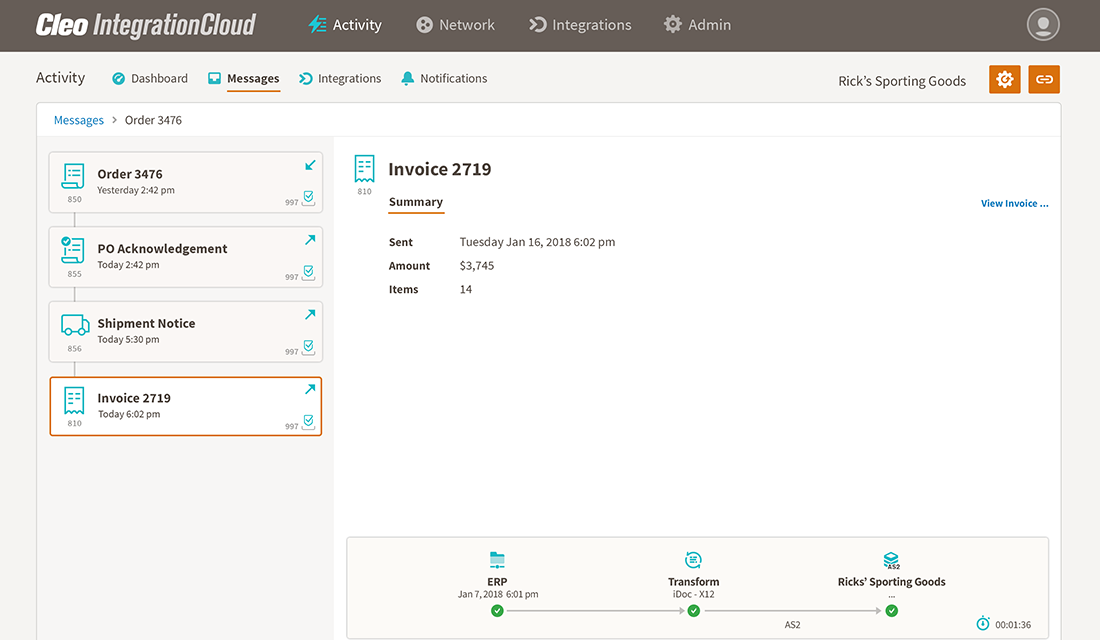The image size is (1100, 640).
Task: Click the ERP green status checkmark
Action: [x=497, y=611]
